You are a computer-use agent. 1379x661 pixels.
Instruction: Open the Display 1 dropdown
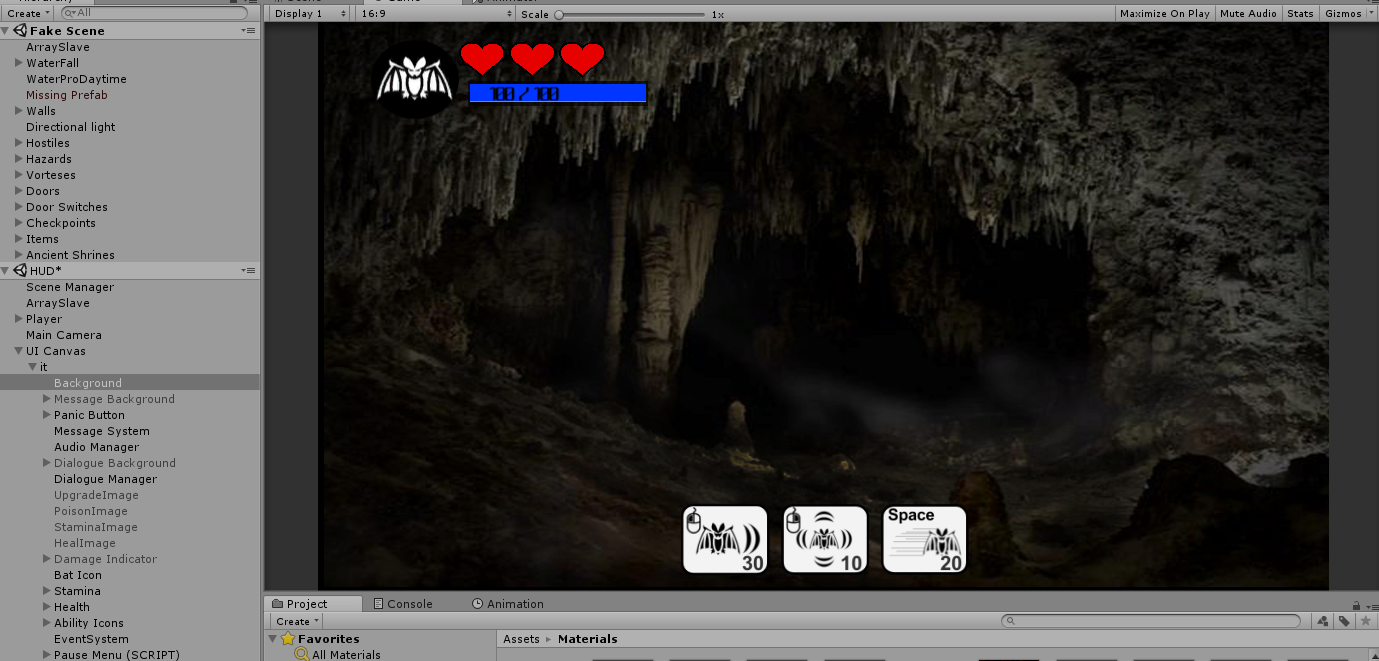click(x=308, y=13)
